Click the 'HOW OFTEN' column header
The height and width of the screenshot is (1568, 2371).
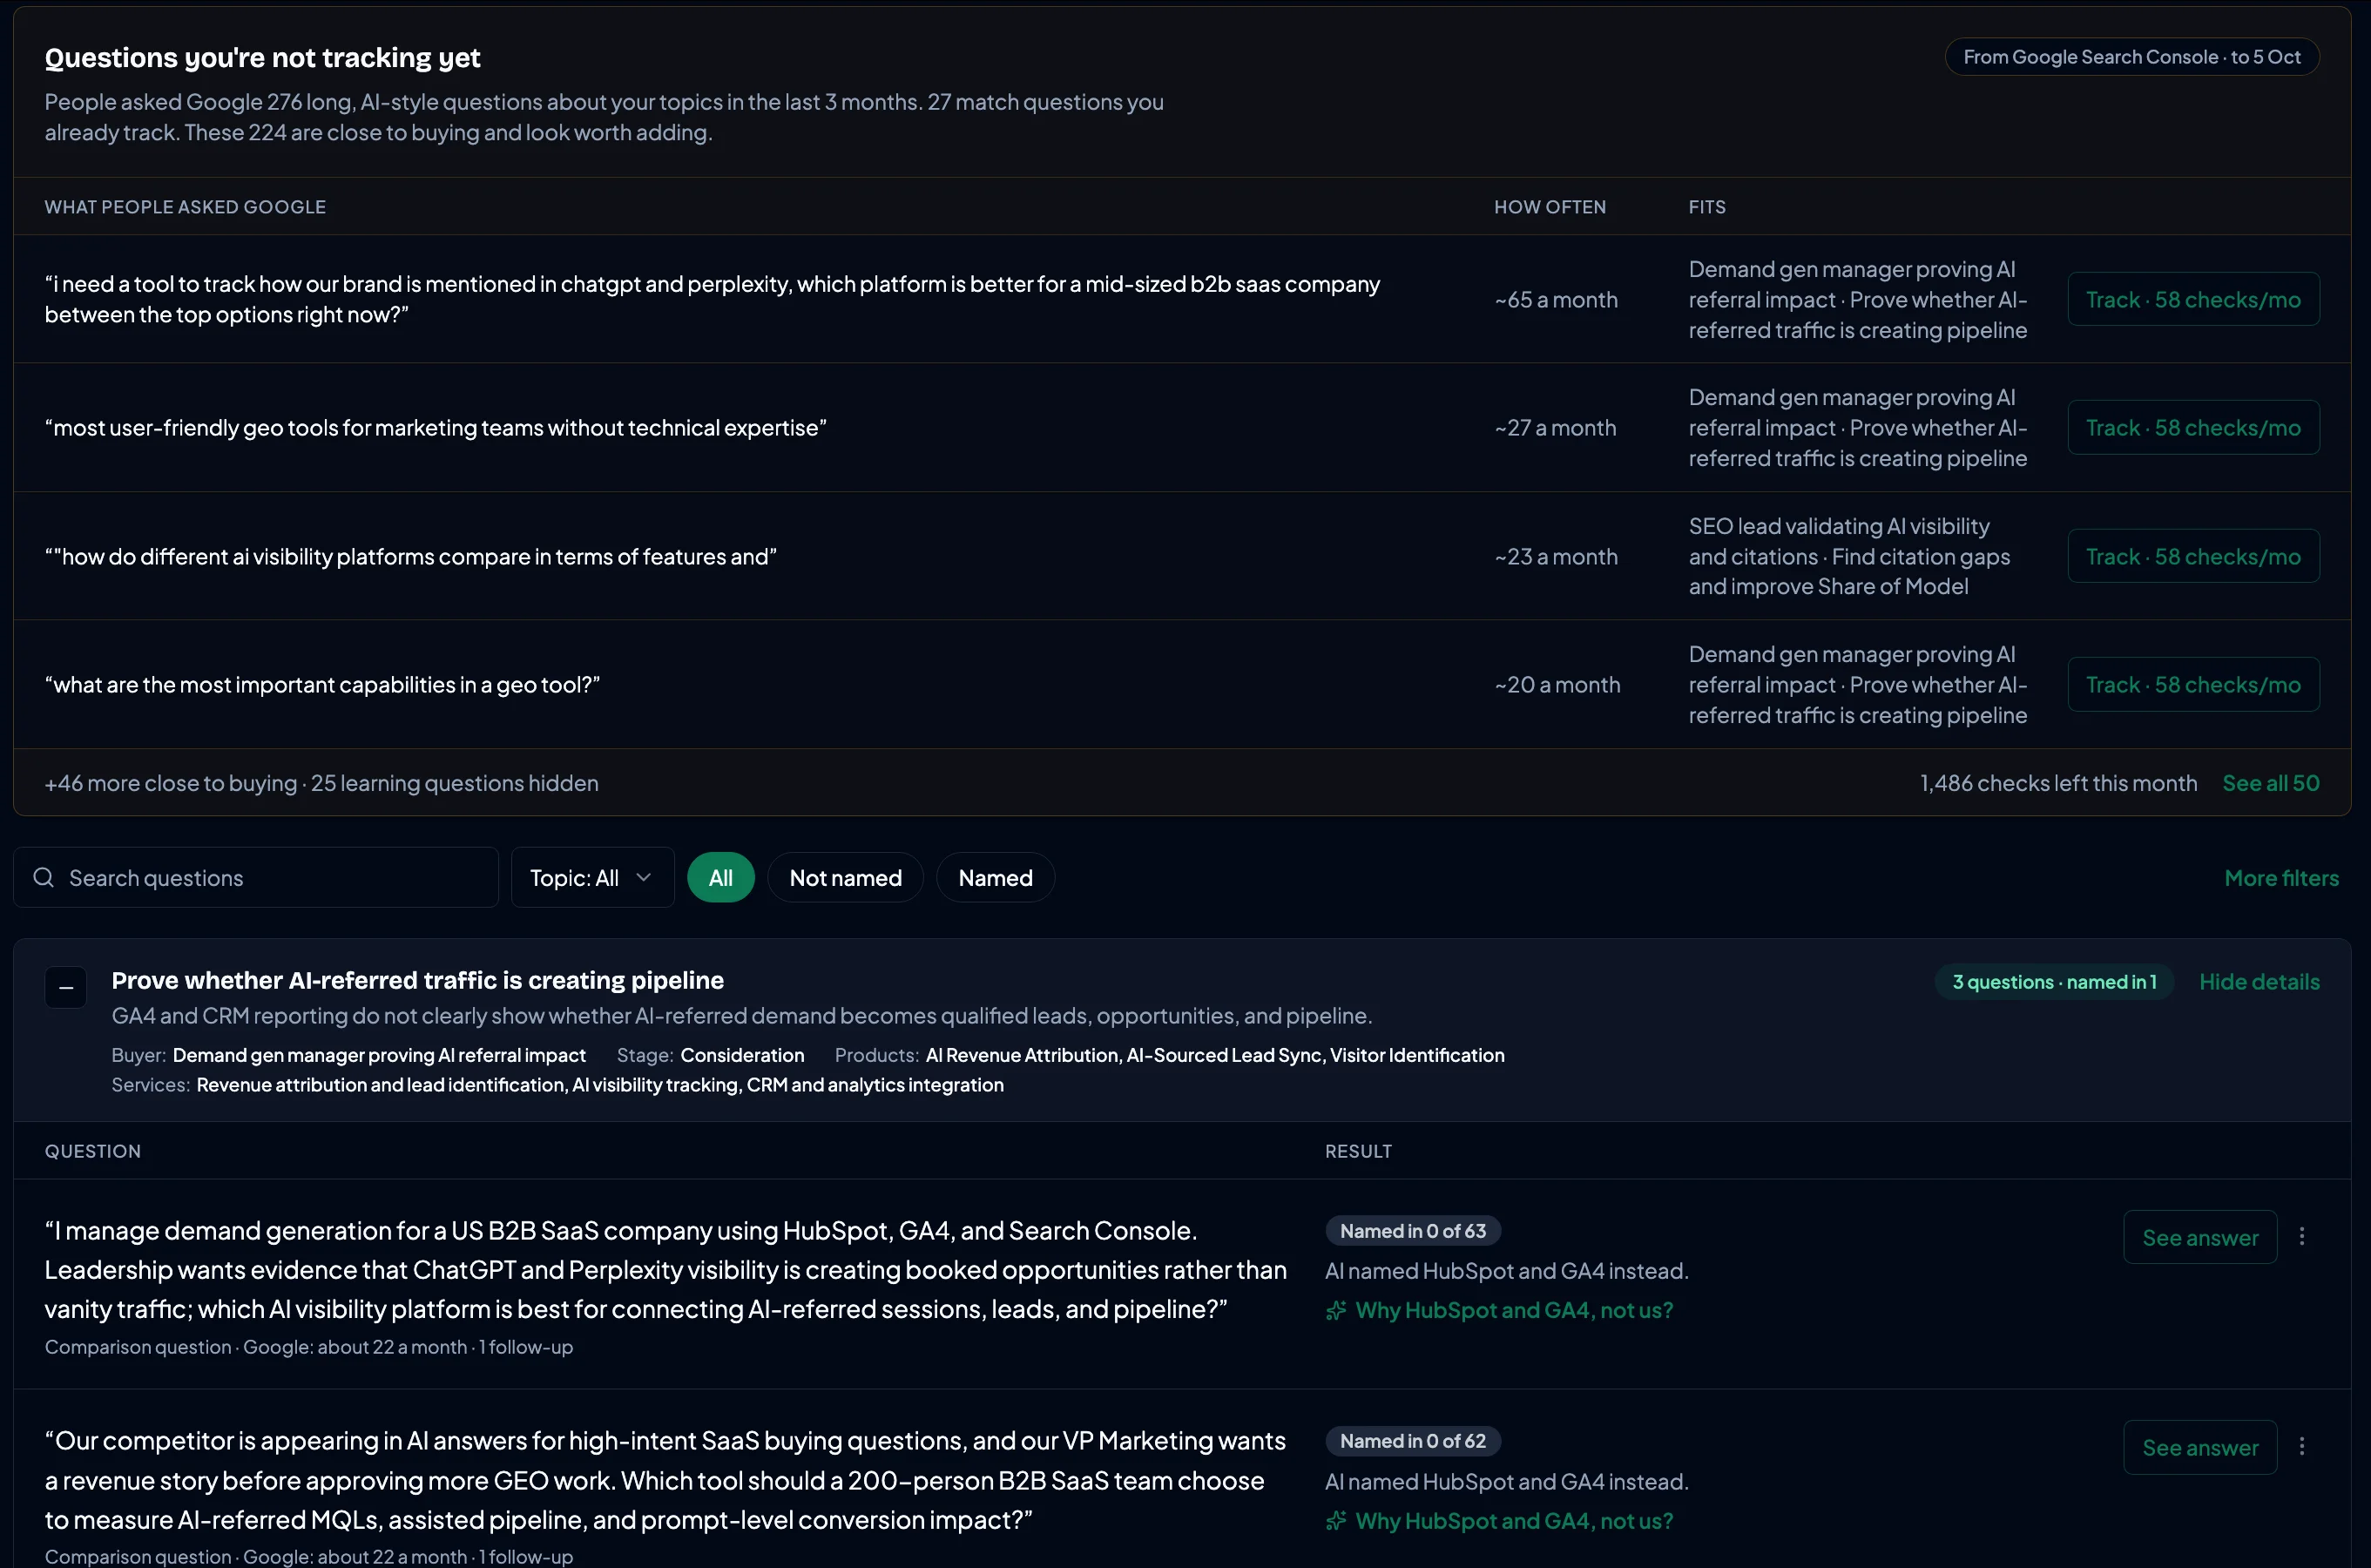coord(1550,207)
